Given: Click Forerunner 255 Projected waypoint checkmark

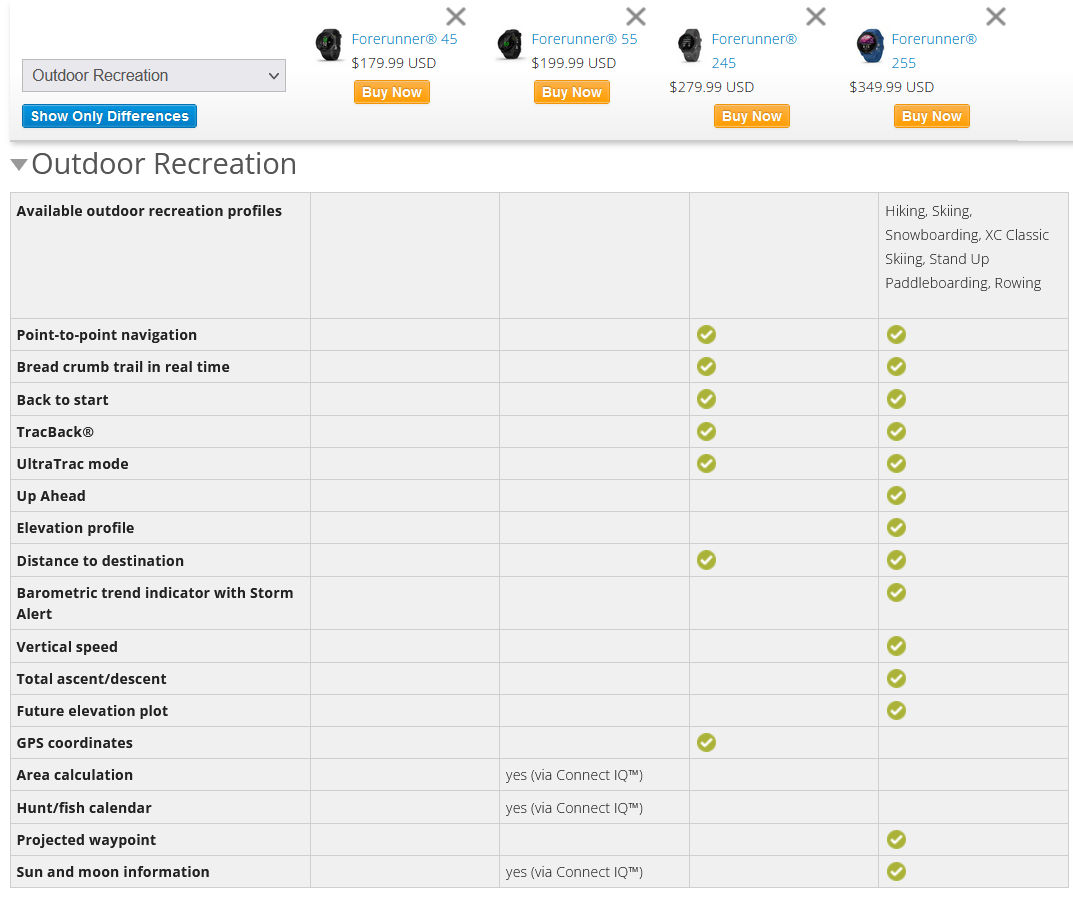Looking at the screenshot, I should click(x=896, y=839).
